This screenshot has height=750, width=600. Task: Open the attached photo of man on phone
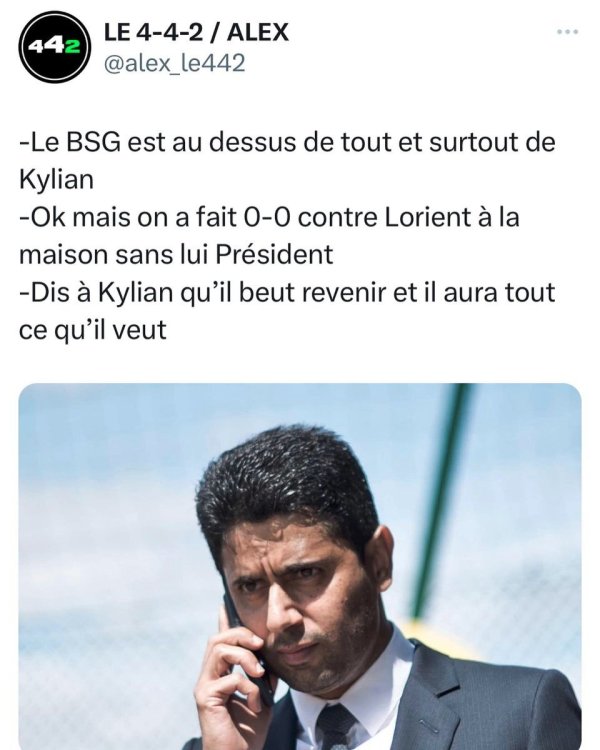[x=300, y=566]
